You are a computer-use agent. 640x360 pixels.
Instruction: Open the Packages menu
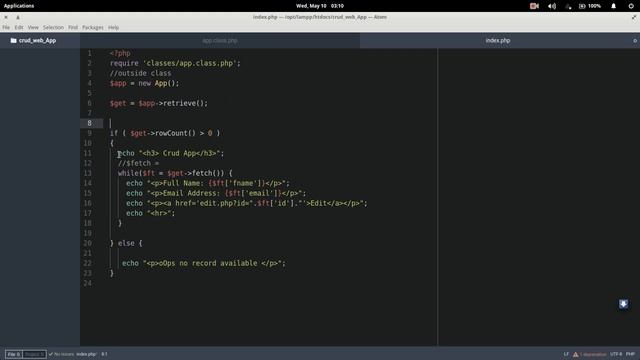[x=93, y=27]
